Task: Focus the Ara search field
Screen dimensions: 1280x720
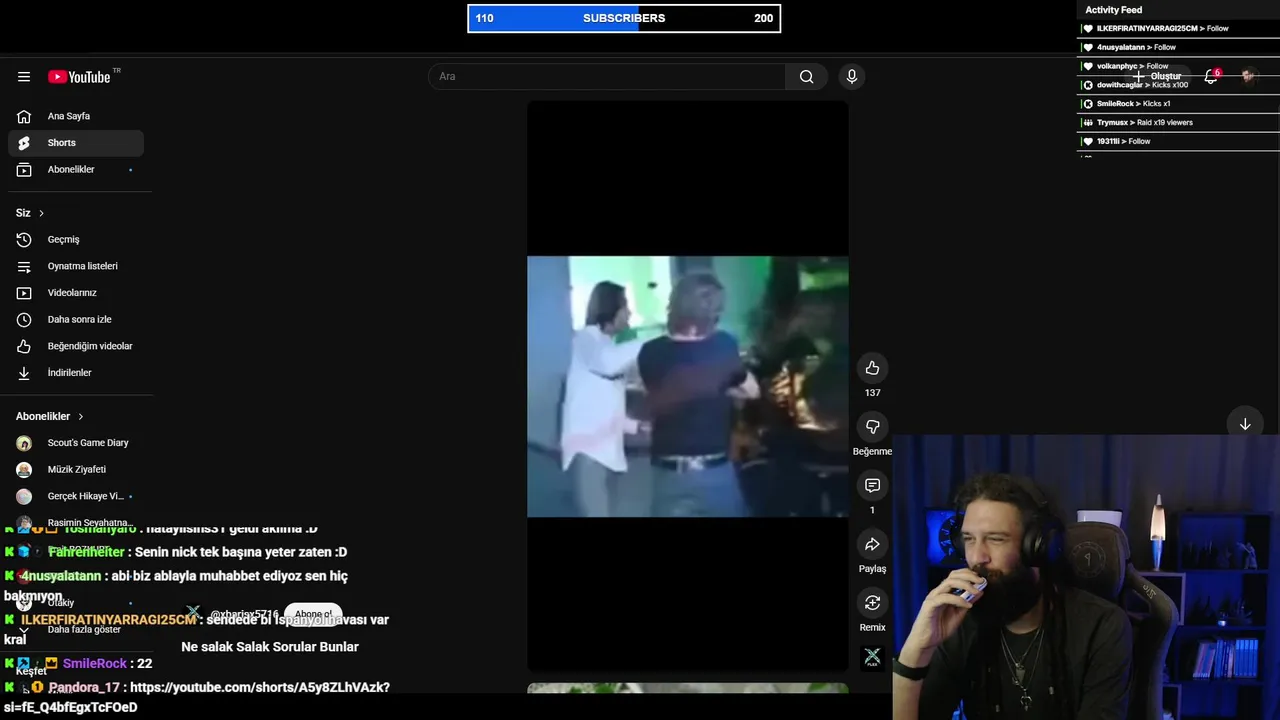Action: click(607, 77)
